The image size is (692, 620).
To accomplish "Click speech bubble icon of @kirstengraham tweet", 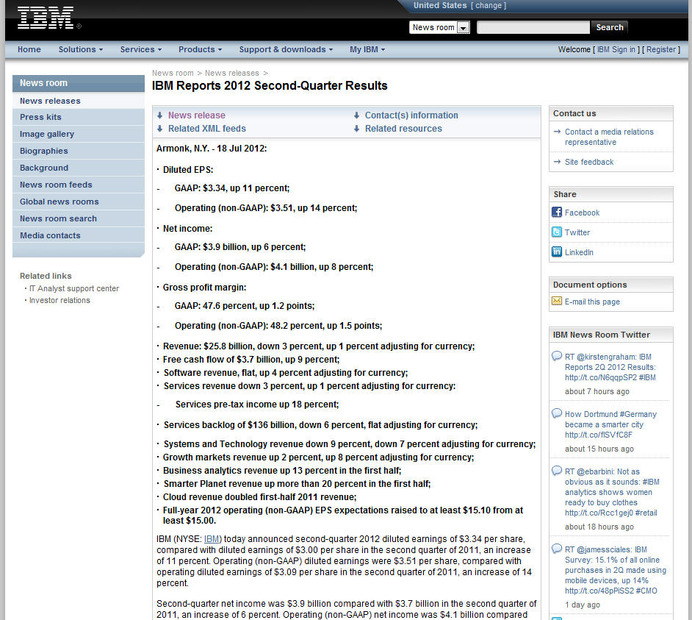I will (x=557, y=356).
